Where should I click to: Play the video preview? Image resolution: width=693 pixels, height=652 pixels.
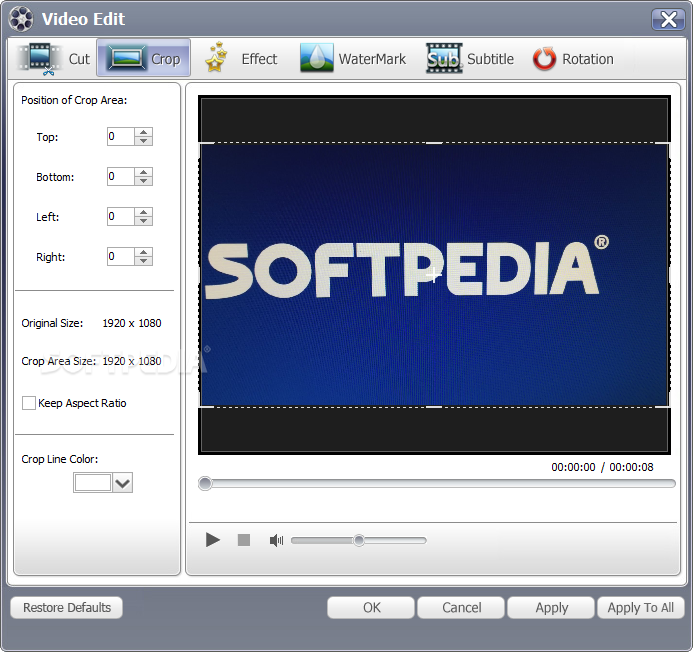point(213,540)
